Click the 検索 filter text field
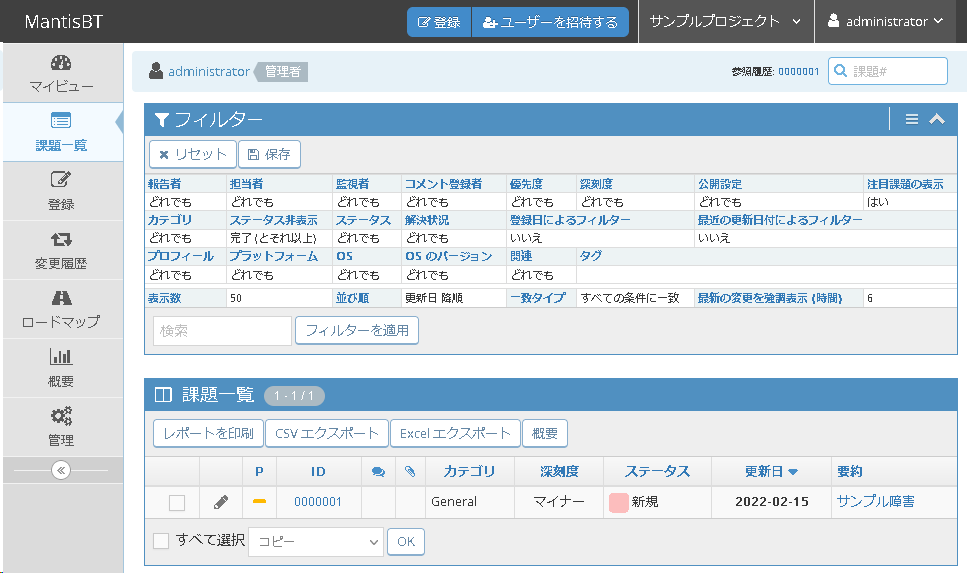This screenshot has width=967, height=573. 222,331
